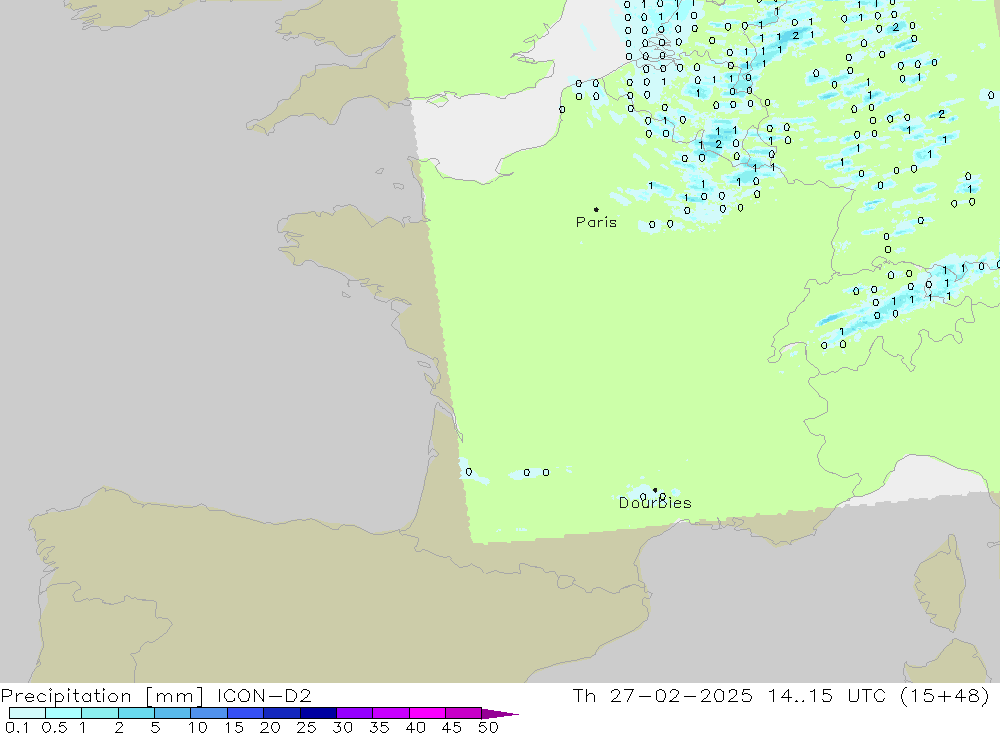Screen dimensions: 1000x733
Task: Pick the 15–20 mm blue legend swatch
Action: point(246,713)
